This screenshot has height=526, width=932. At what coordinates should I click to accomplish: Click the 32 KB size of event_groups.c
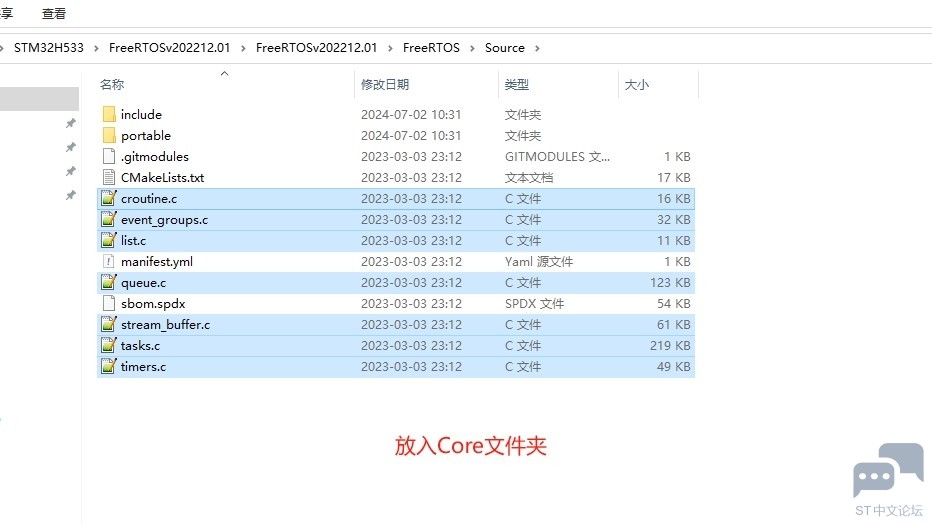click(673, 219)
